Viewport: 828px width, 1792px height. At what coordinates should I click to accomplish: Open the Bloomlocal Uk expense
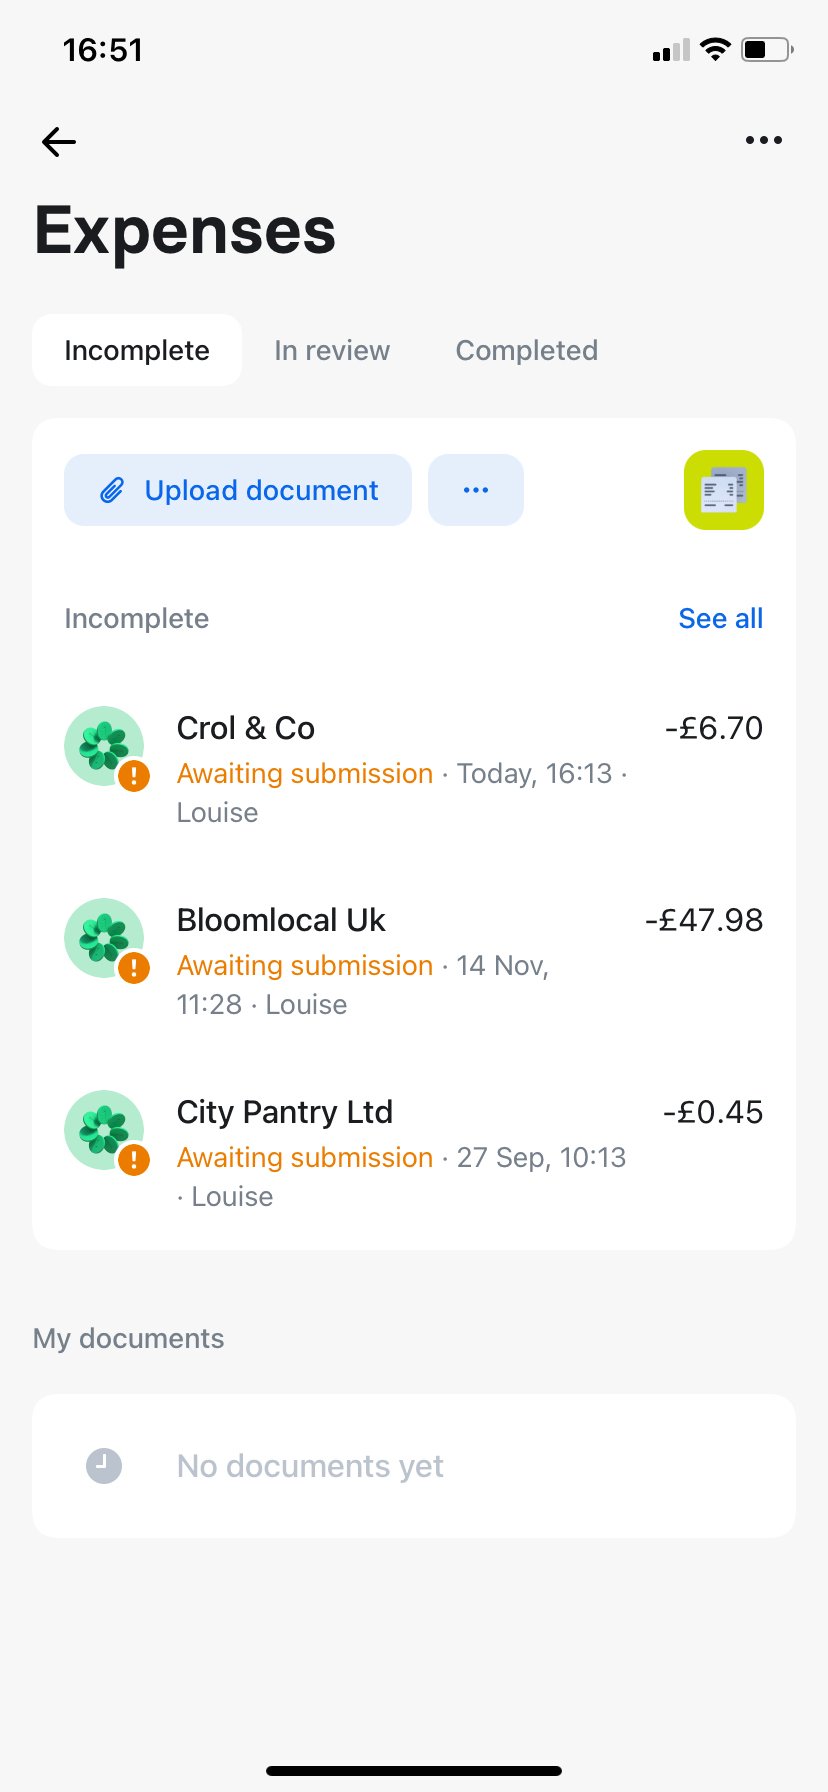tap(400, 960)
